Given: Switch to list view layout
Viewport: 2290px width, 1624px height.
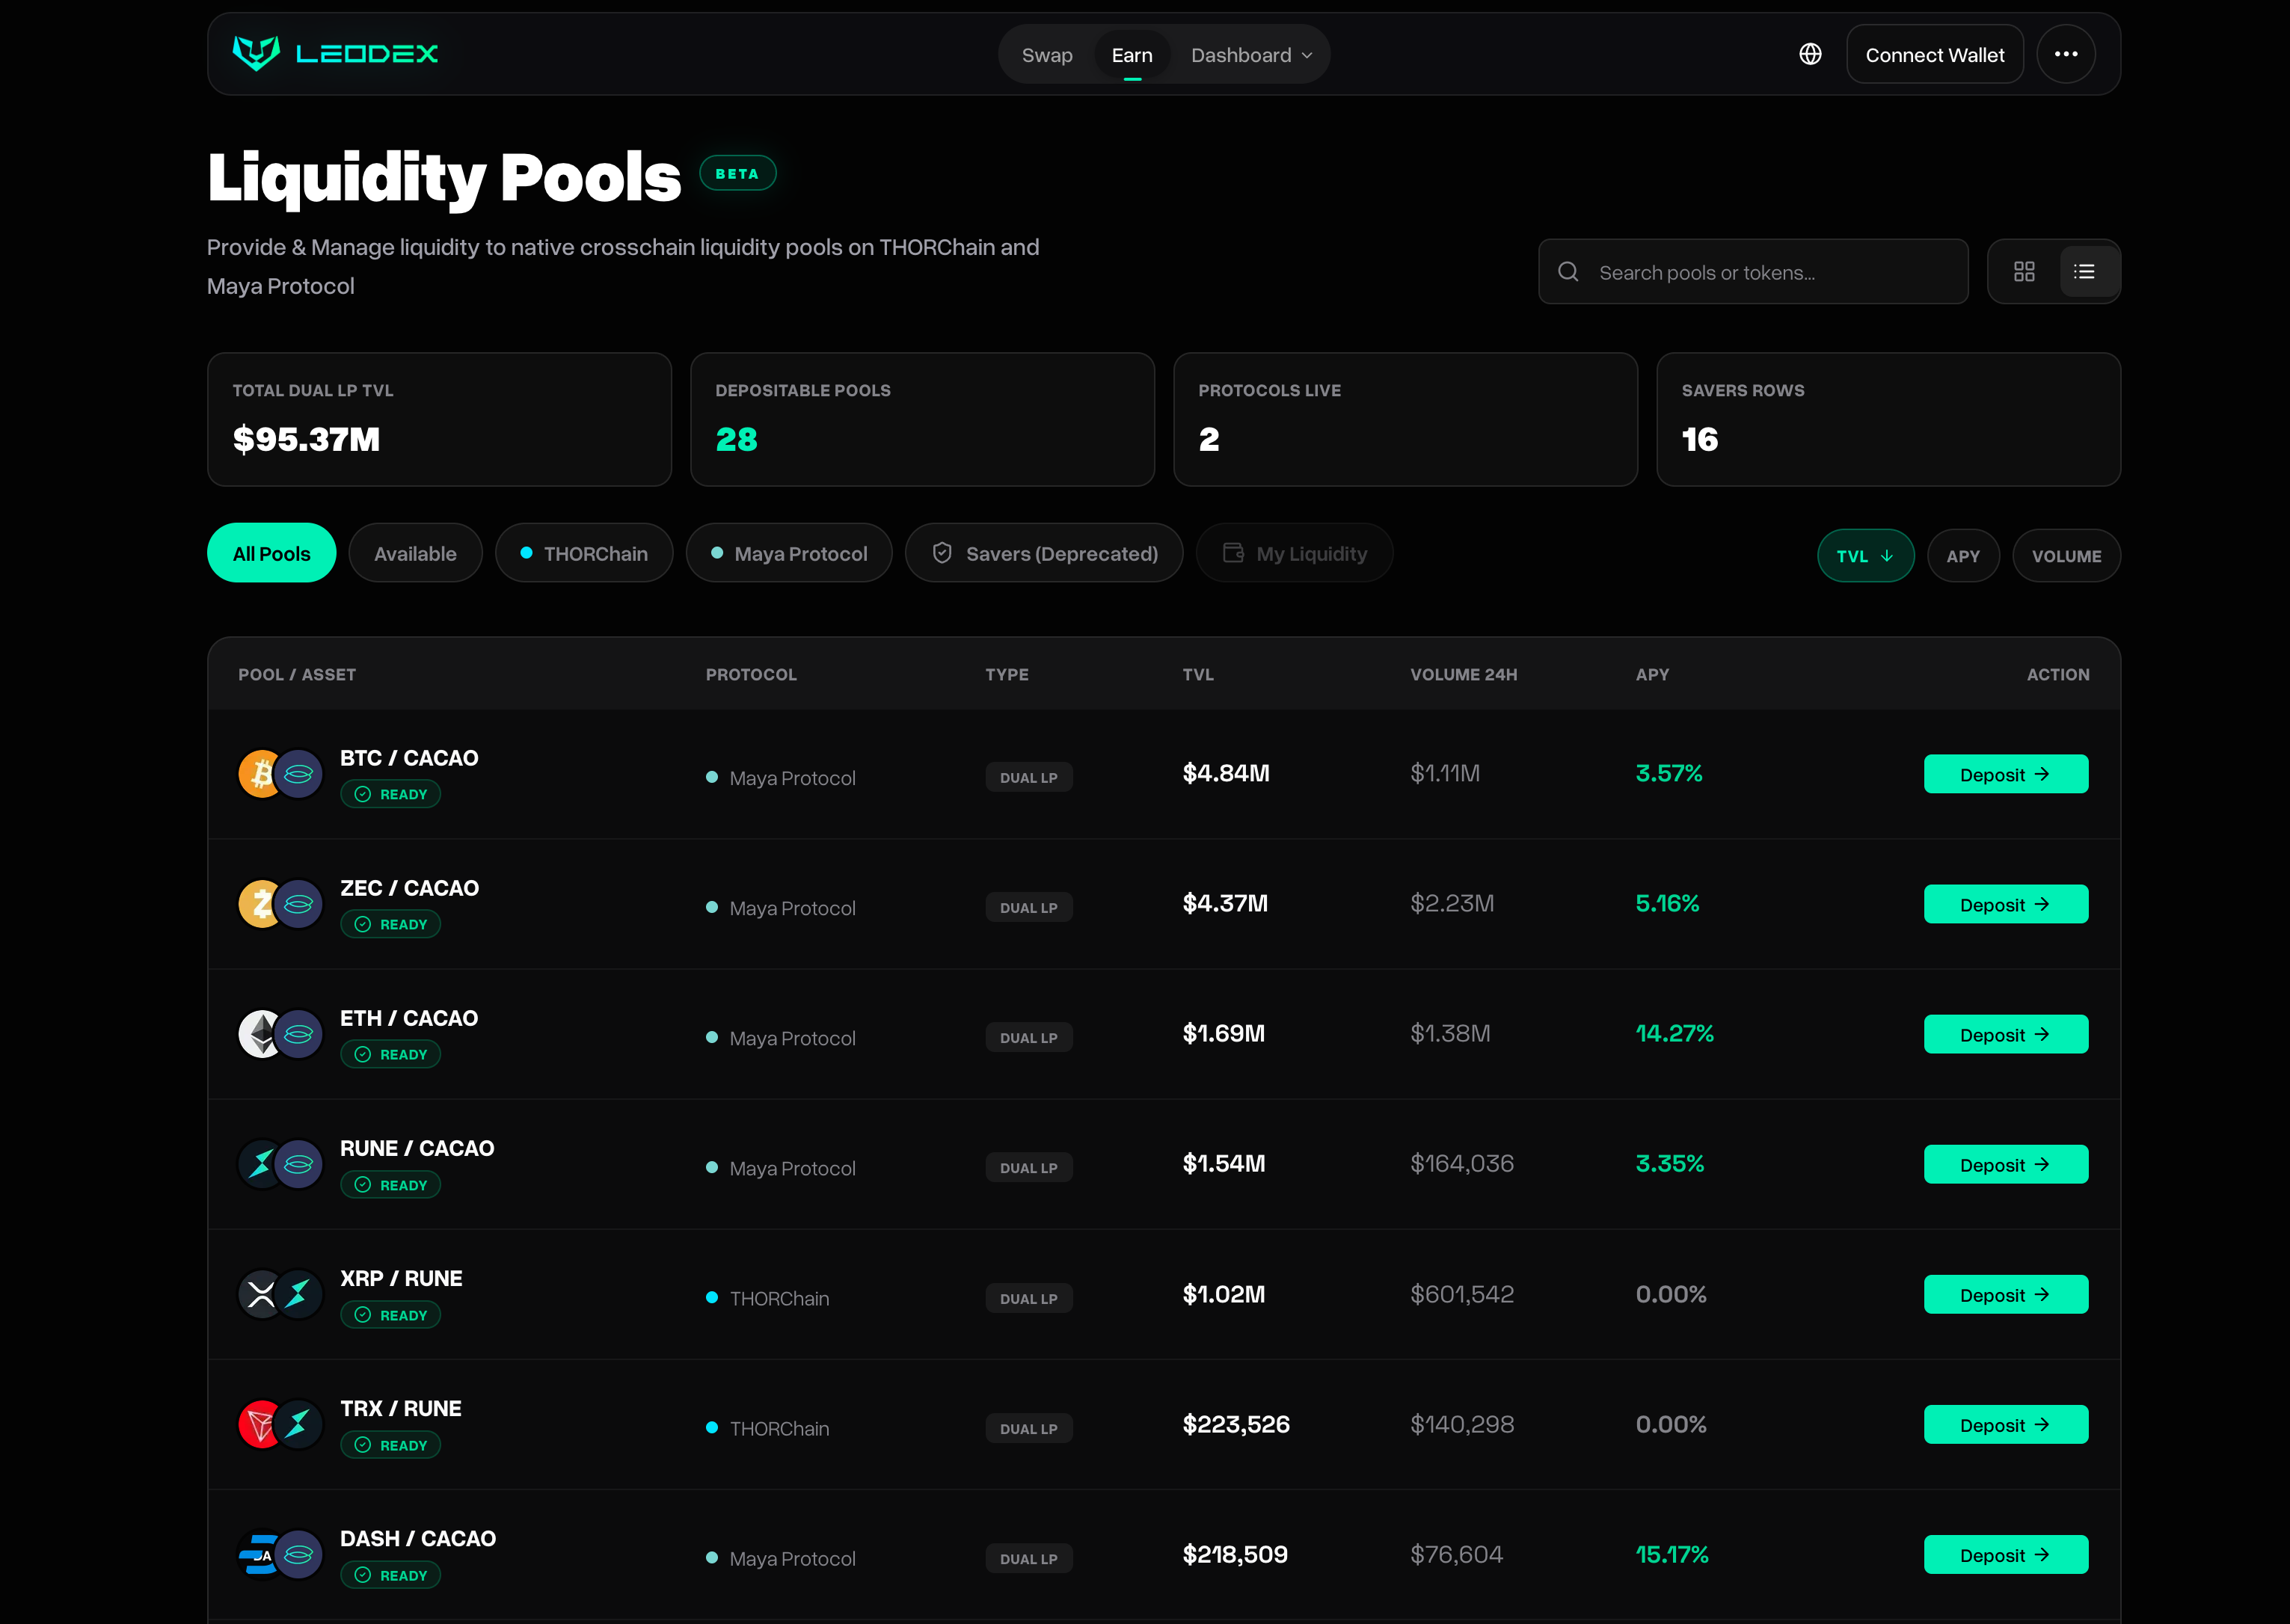Looking at the screenshot, I should tap(2085, 272).
